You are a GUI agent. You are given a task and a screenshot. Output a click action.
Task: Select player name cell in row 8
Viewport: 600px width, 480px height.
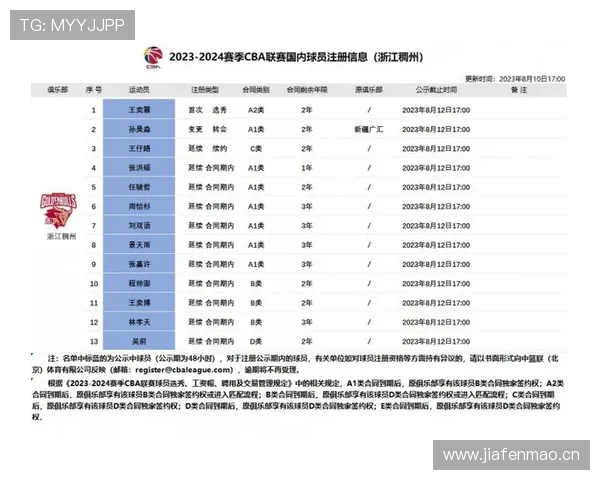pos(139,244)
